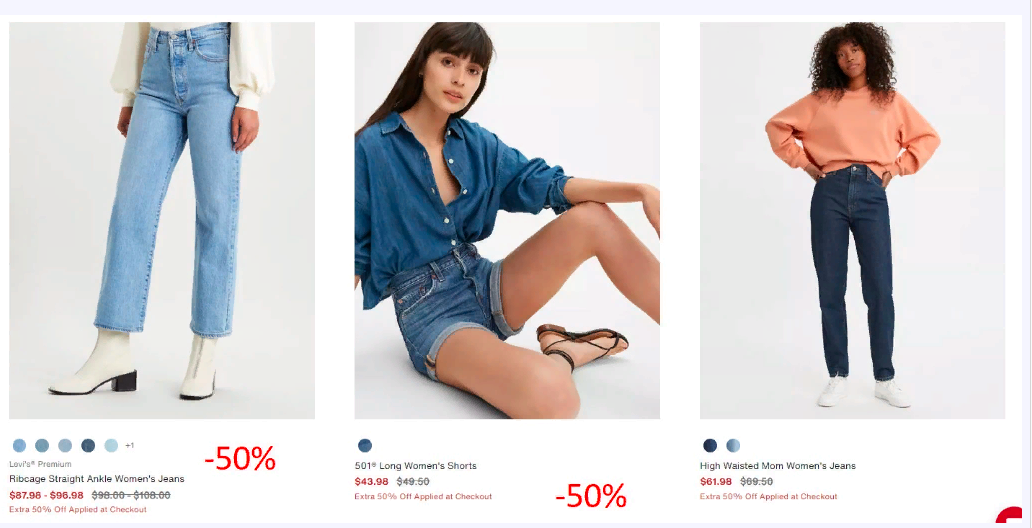This screenshot has height=528, width=1032.
Task: Open Ribcage Straight Ankle Women's Jeans link
Action: (97, 479)
